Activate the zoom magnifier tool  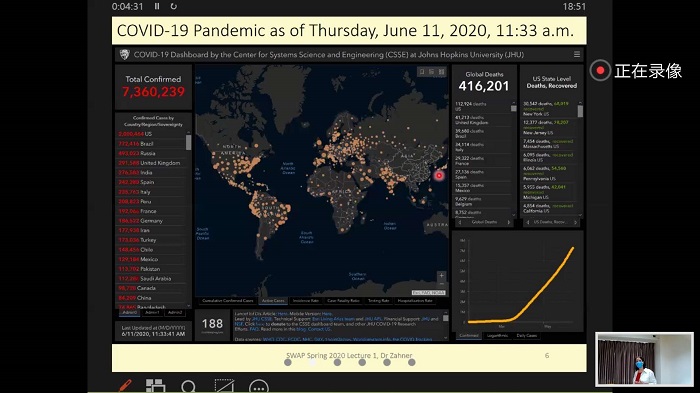click(x=188, y=386)
